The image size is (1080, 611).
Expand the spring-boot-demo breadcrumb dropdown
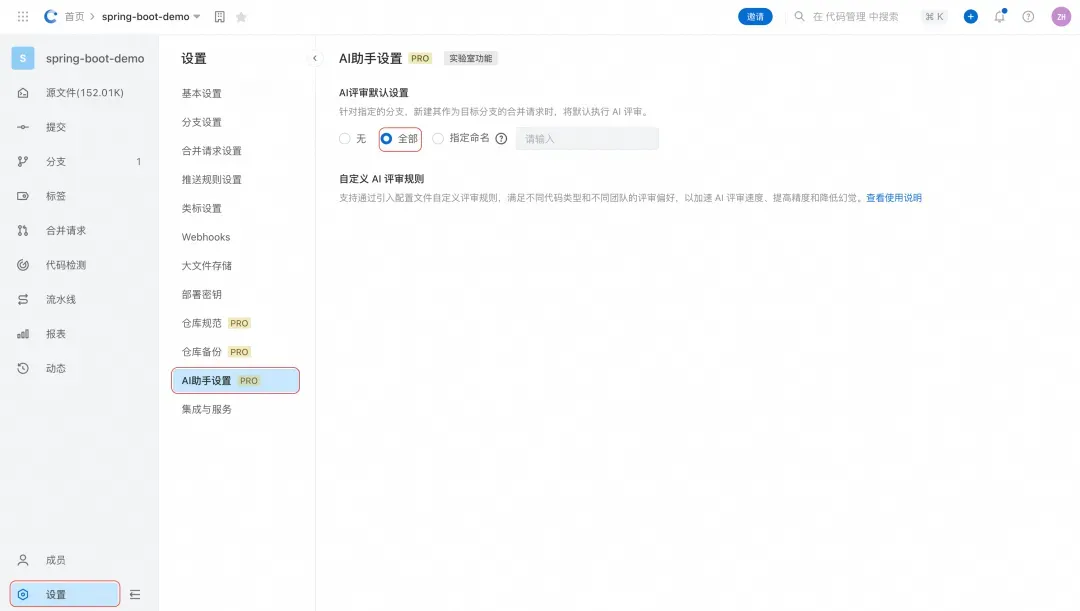coord(197,17)
